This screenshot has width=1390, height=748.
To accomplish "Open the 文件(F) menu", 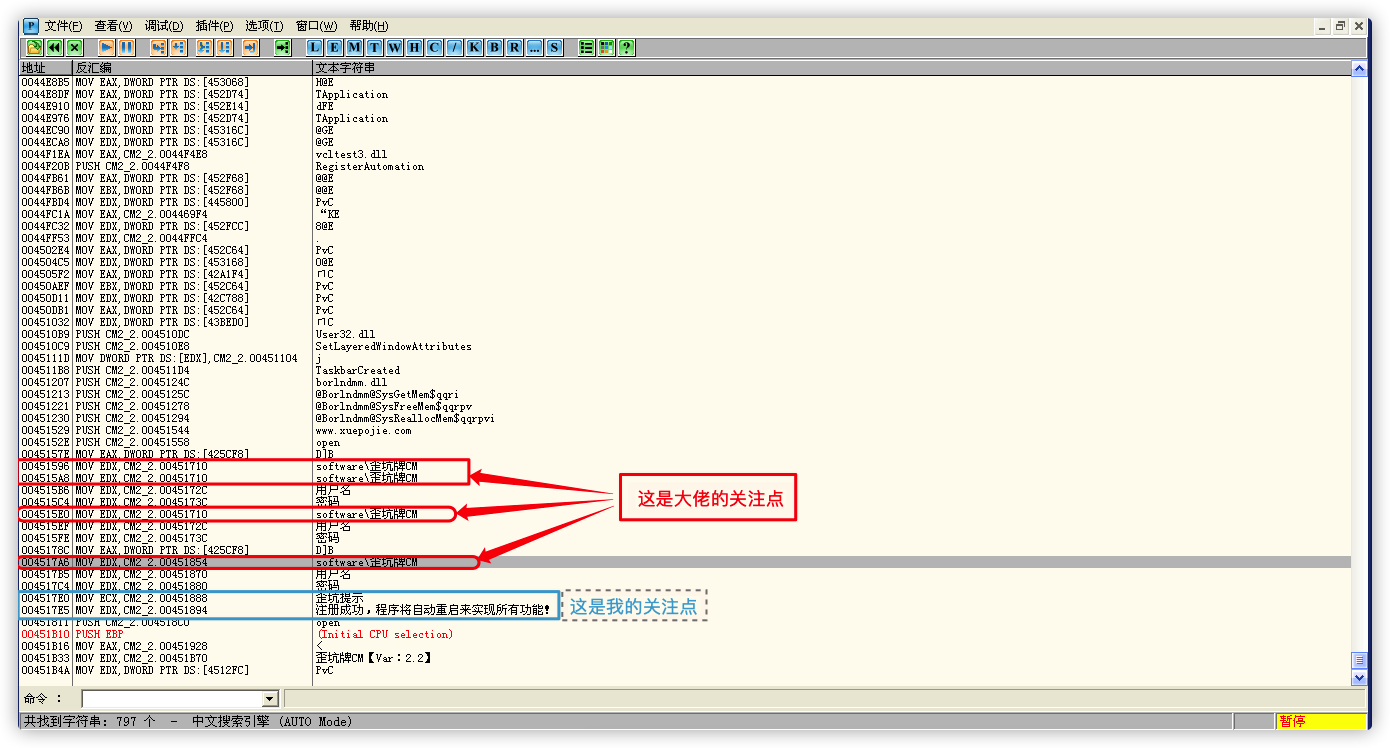I will tap(63, 26).
